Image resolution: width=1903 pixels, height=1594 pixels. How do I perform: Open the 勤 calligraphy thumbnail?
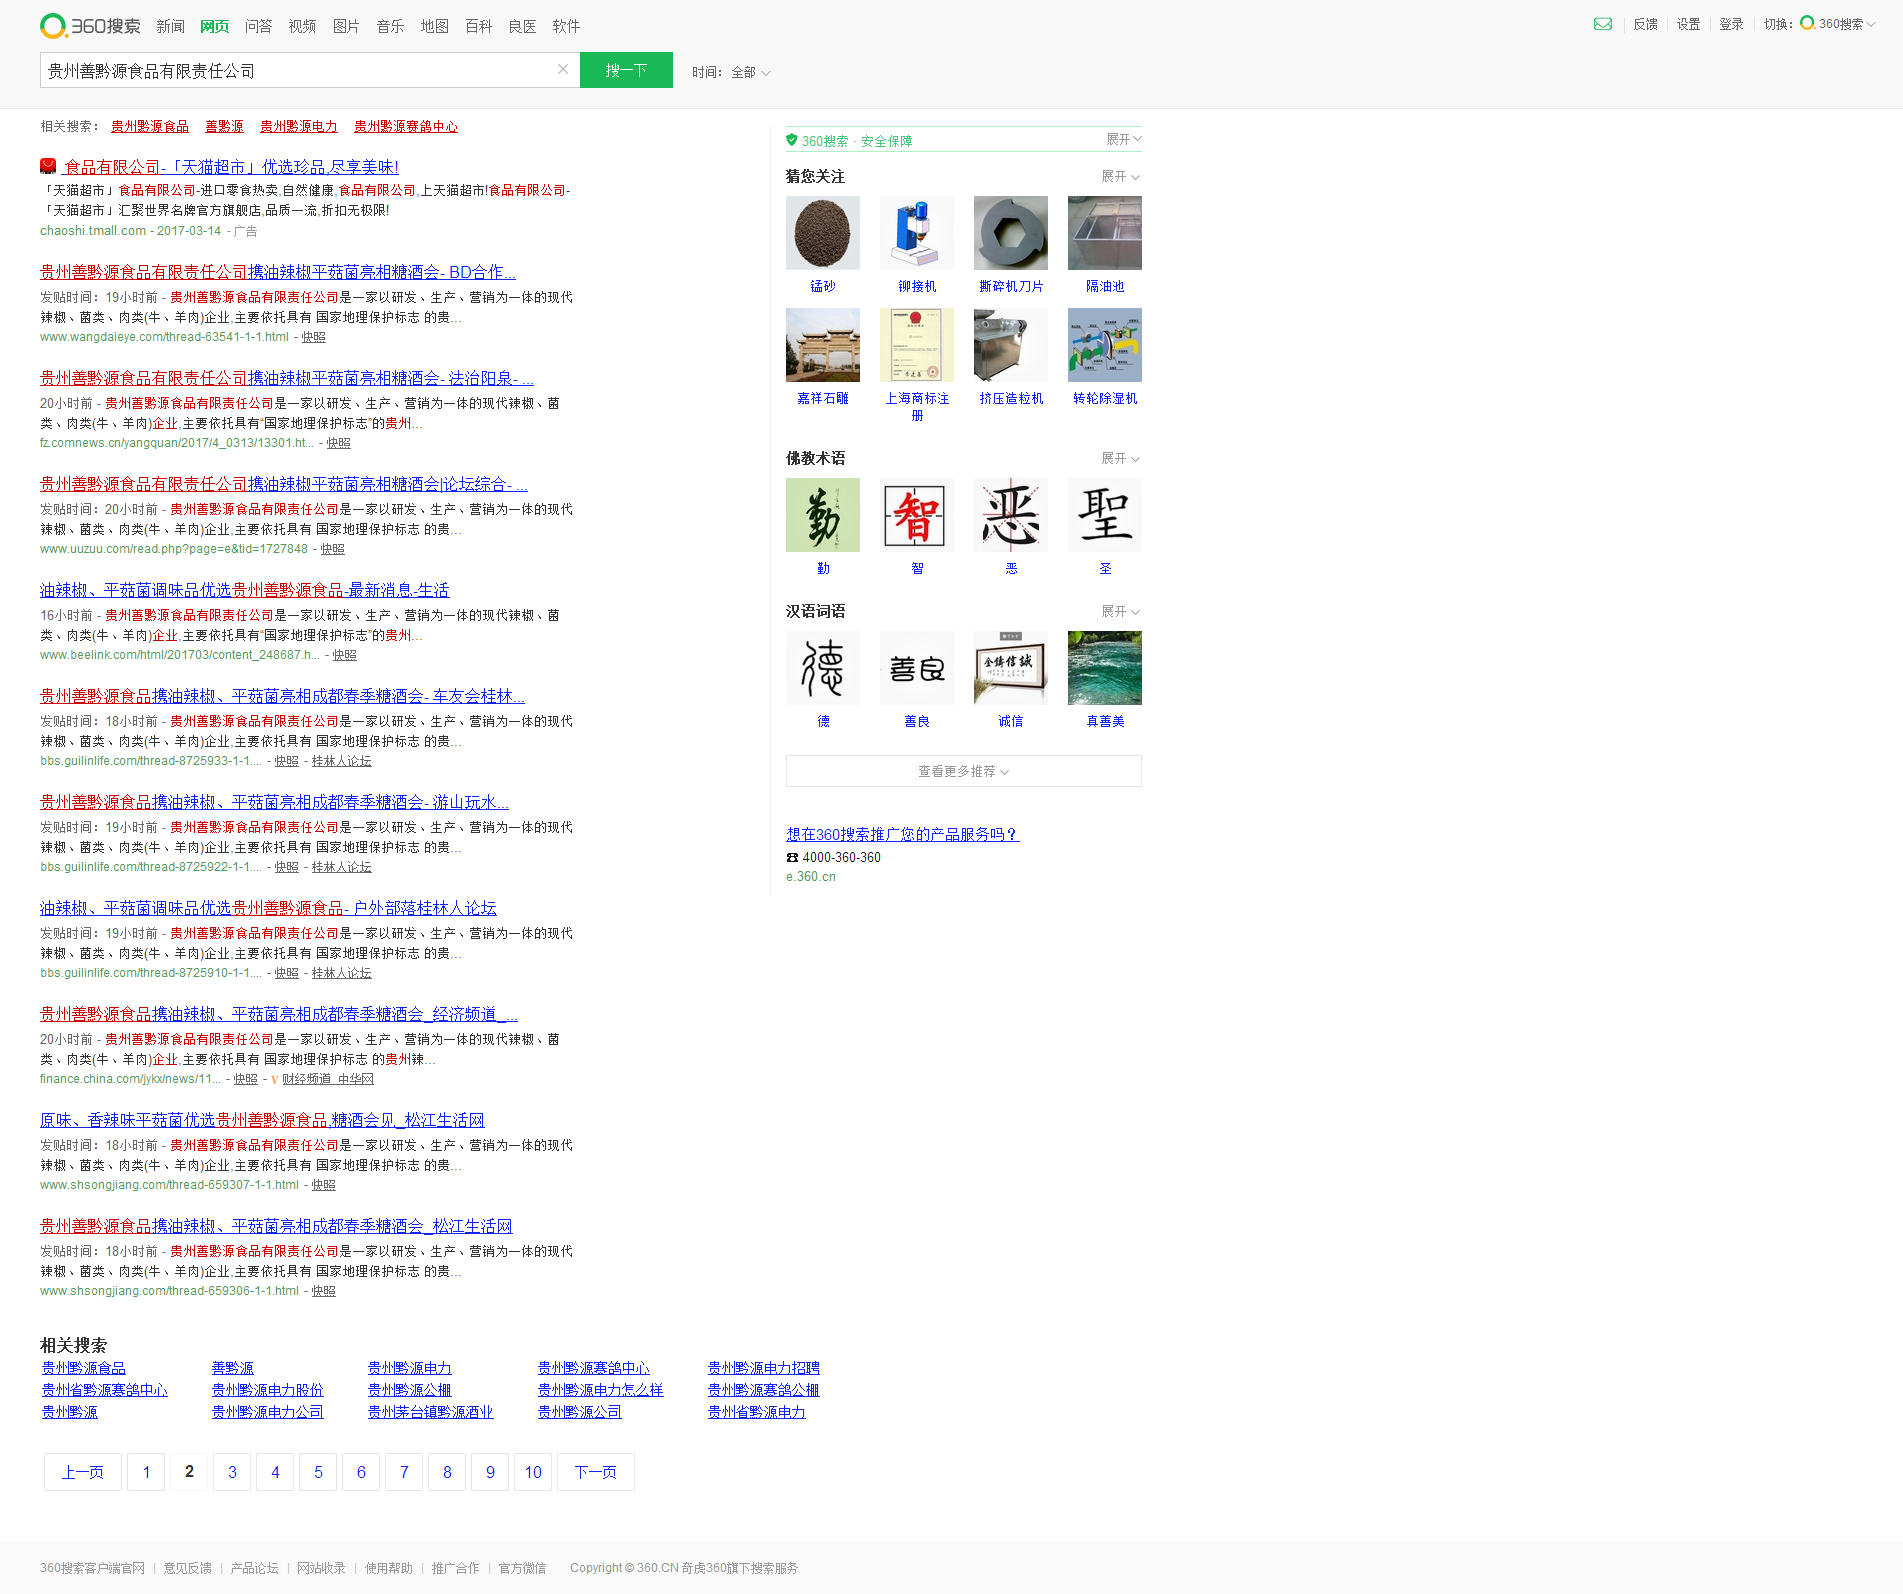pyautogui.click(x=823, y=515)
